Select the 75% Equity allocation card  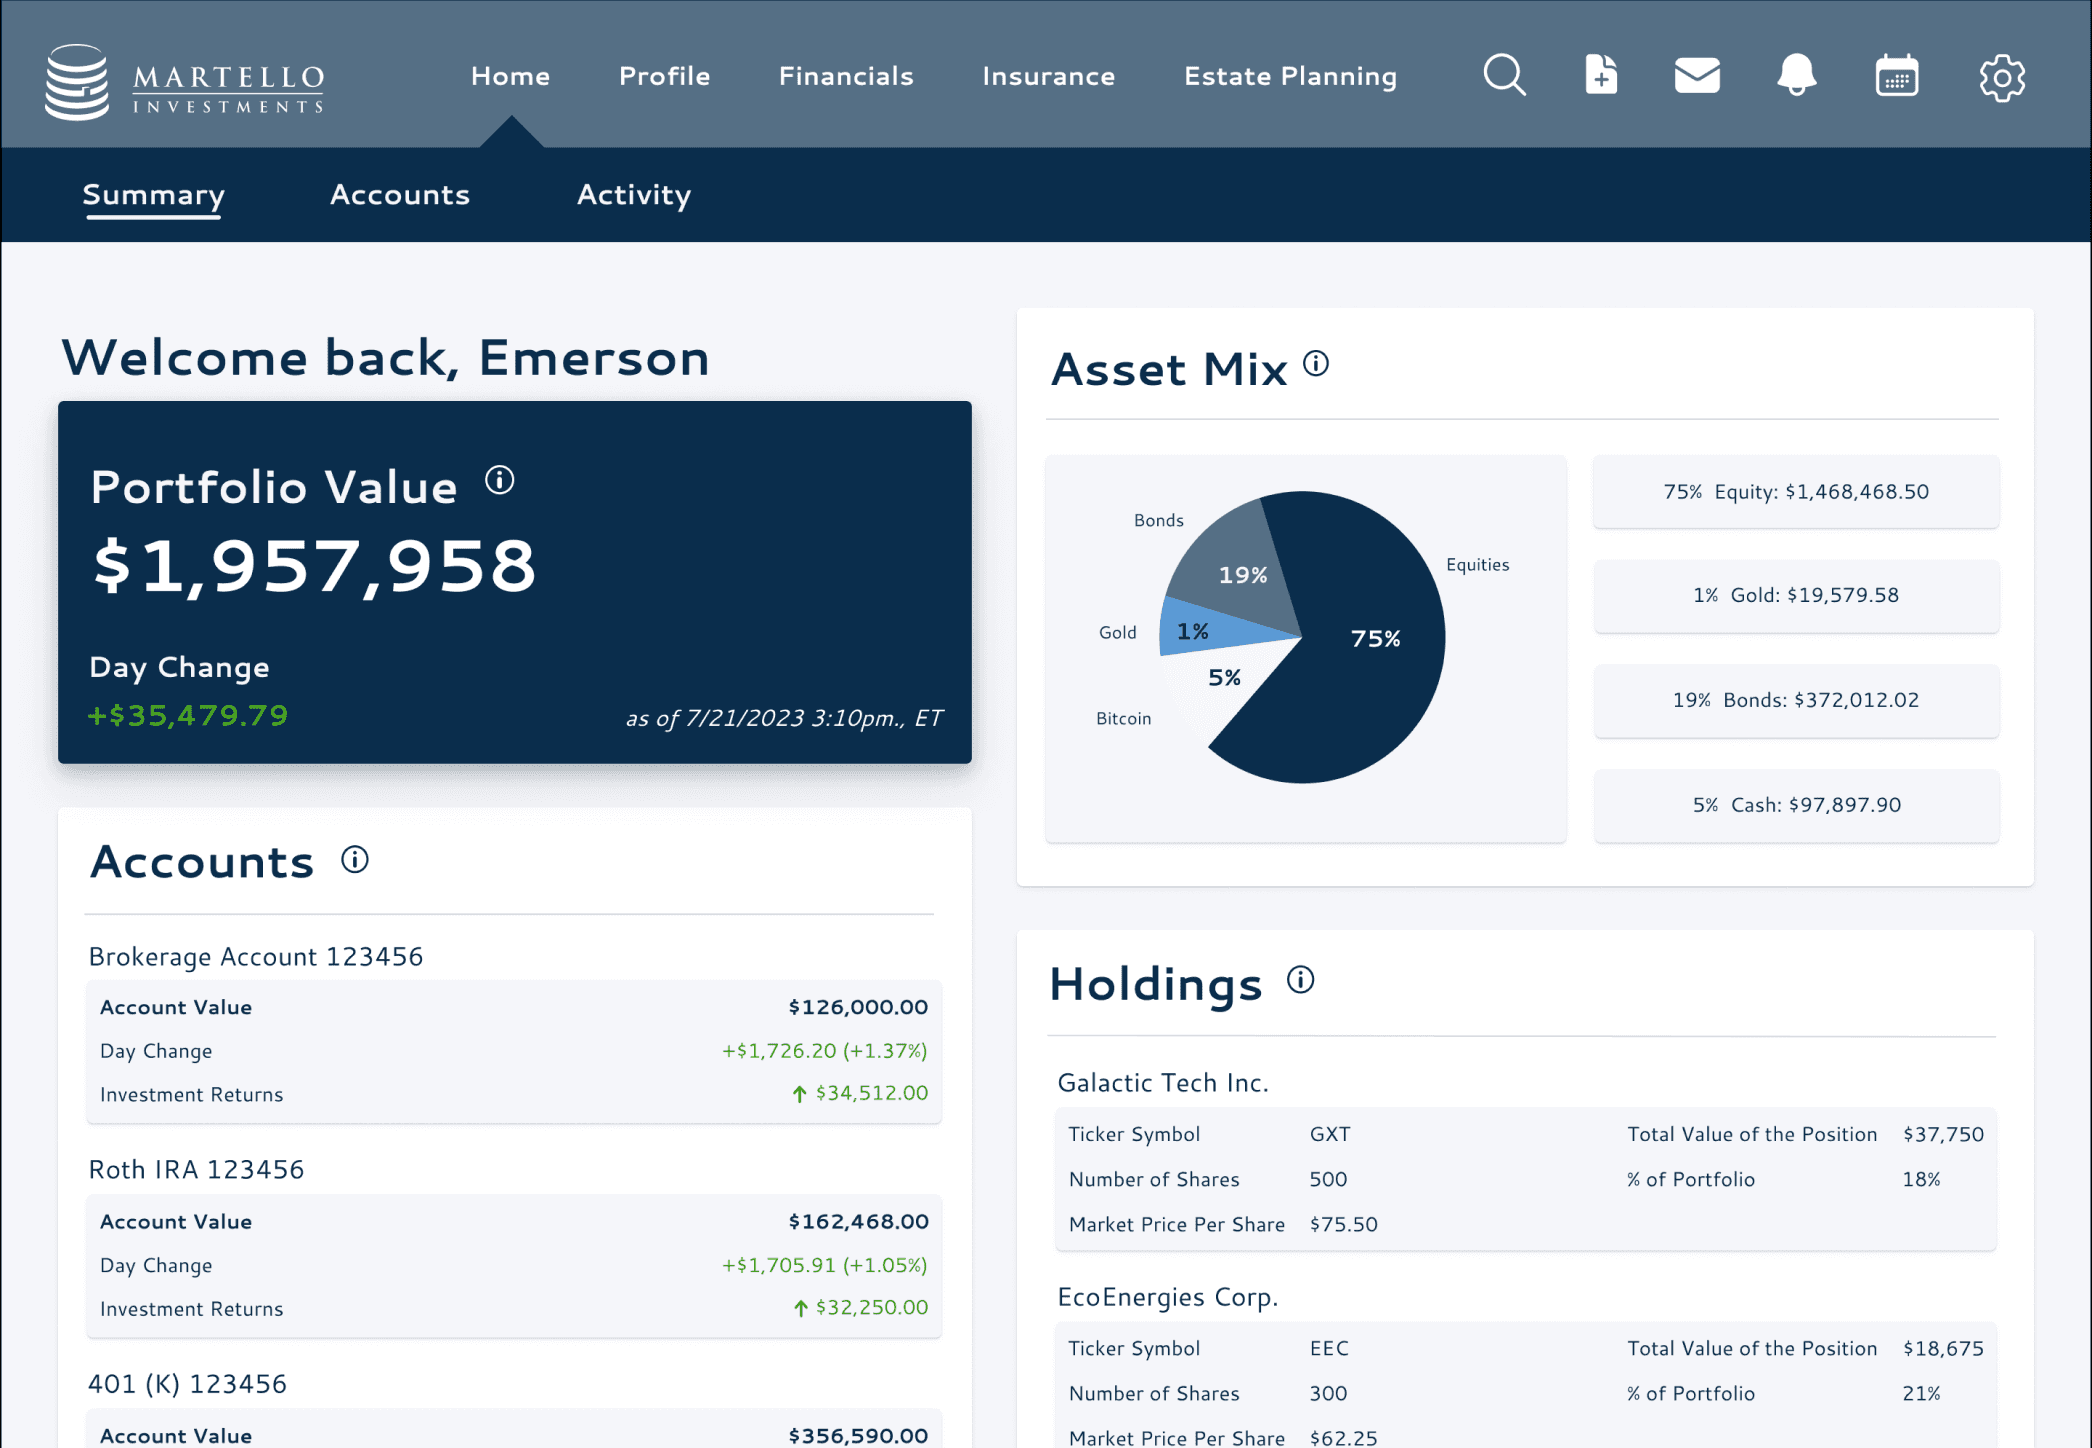1796,492
